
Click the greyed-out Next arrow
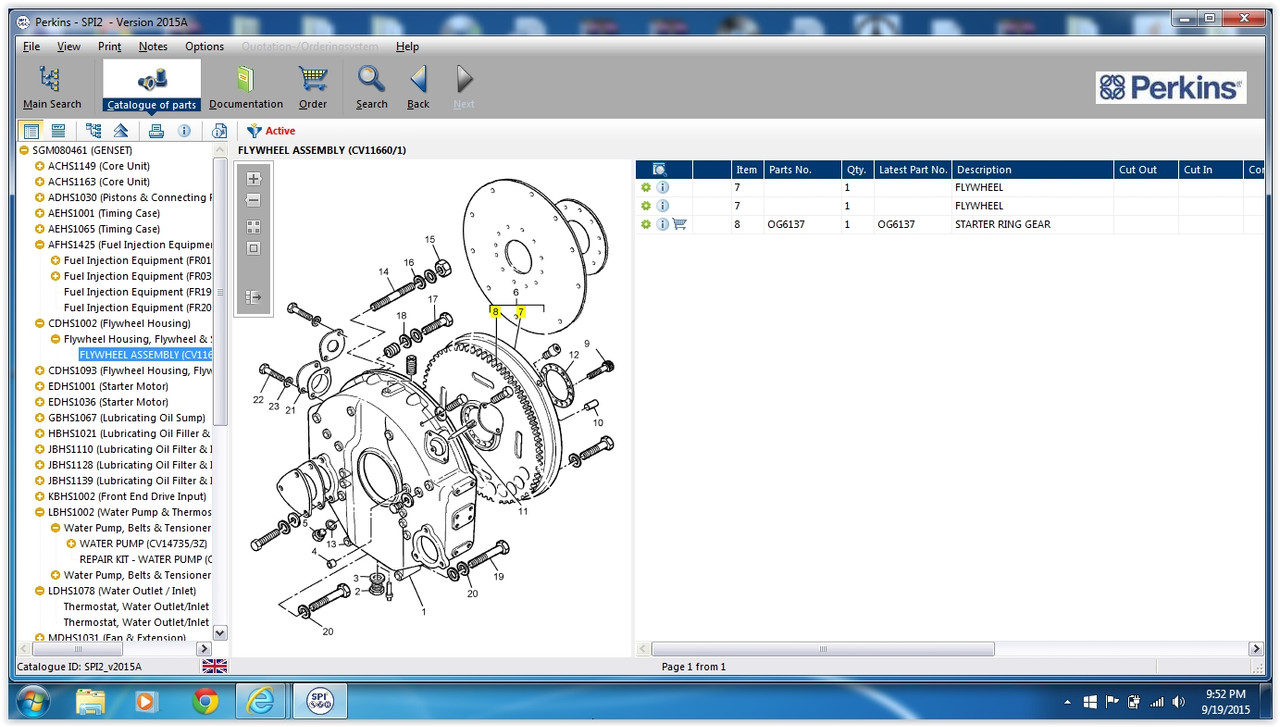pyautogui.click(x=464, y=87)
